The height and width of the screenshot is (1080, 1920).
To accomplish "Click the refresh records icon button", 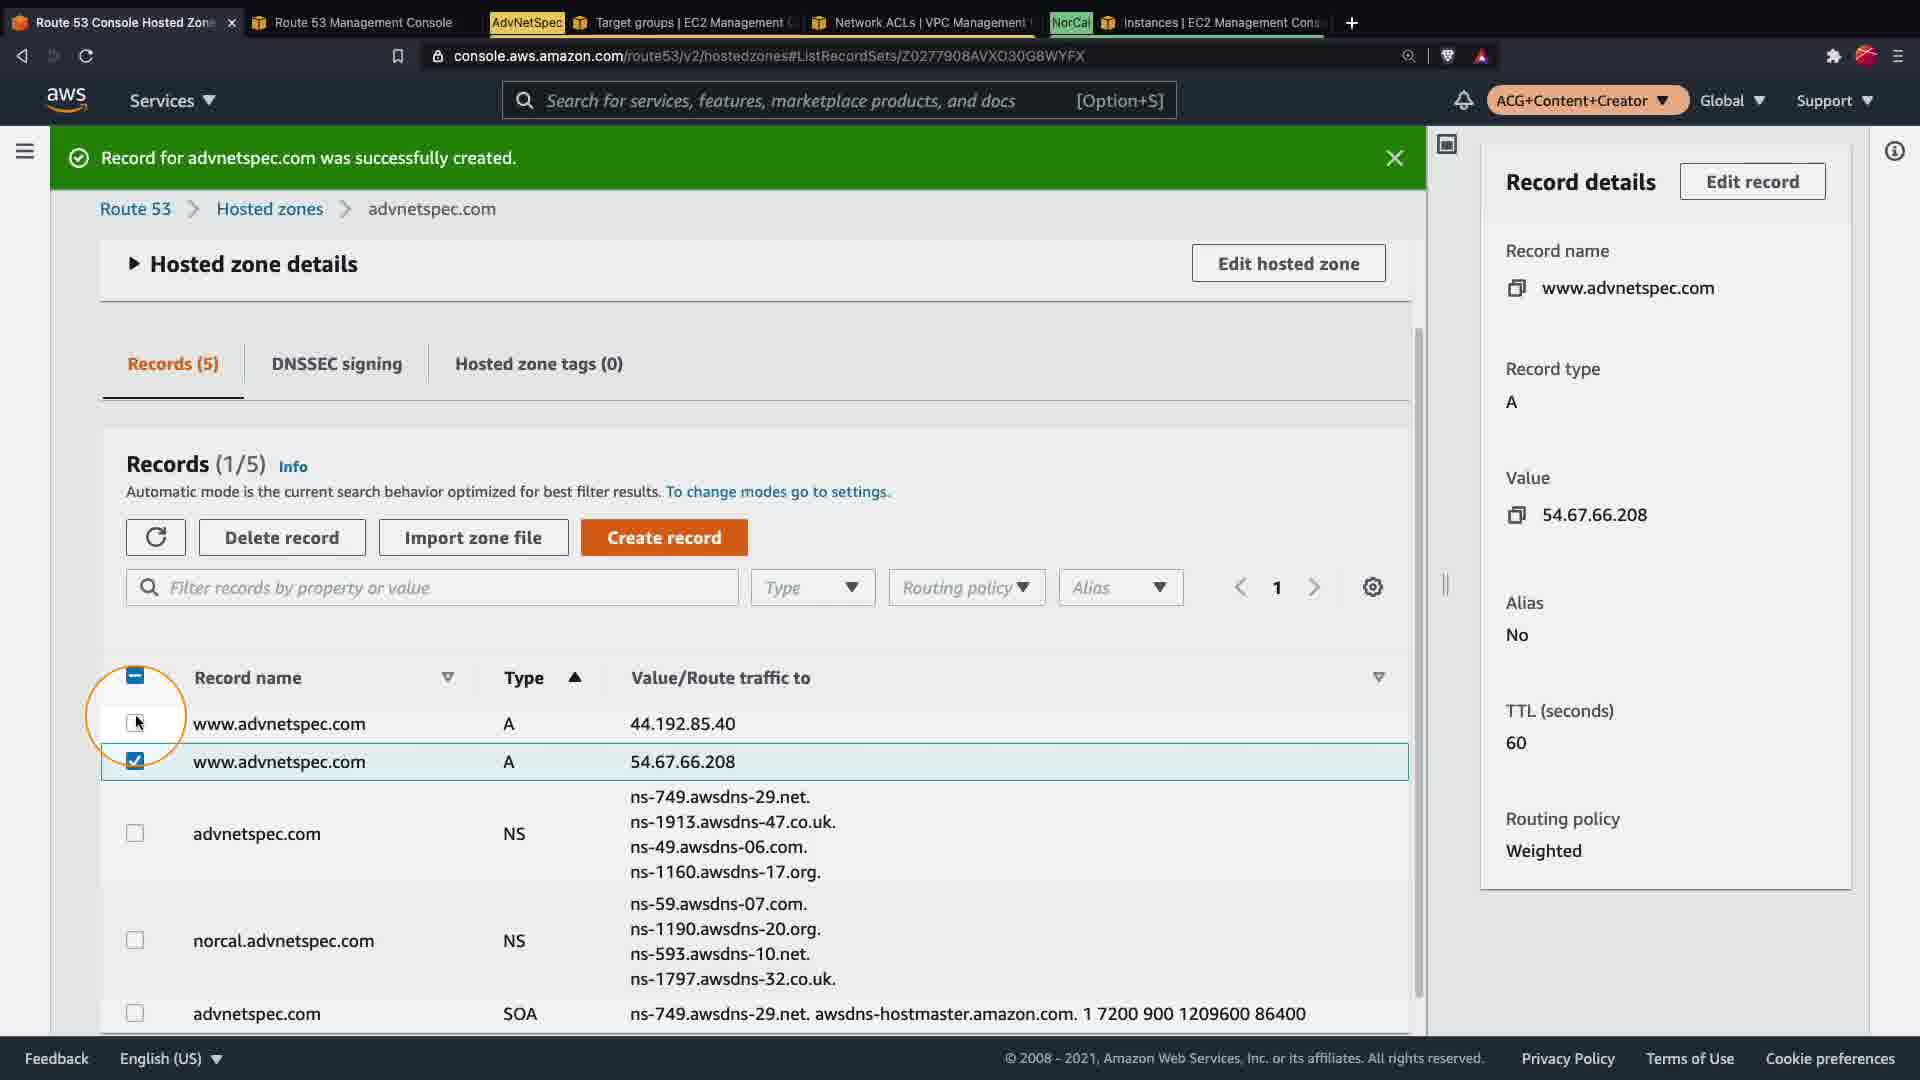I will (x=155, y=537).
